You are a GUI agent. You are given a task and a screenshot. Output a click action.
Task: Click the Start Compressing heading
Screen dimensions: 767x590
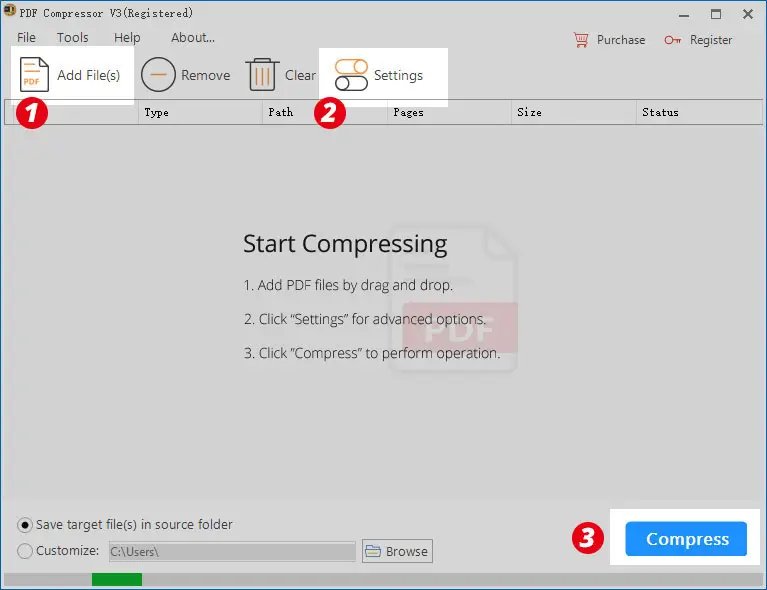[345, 244]
